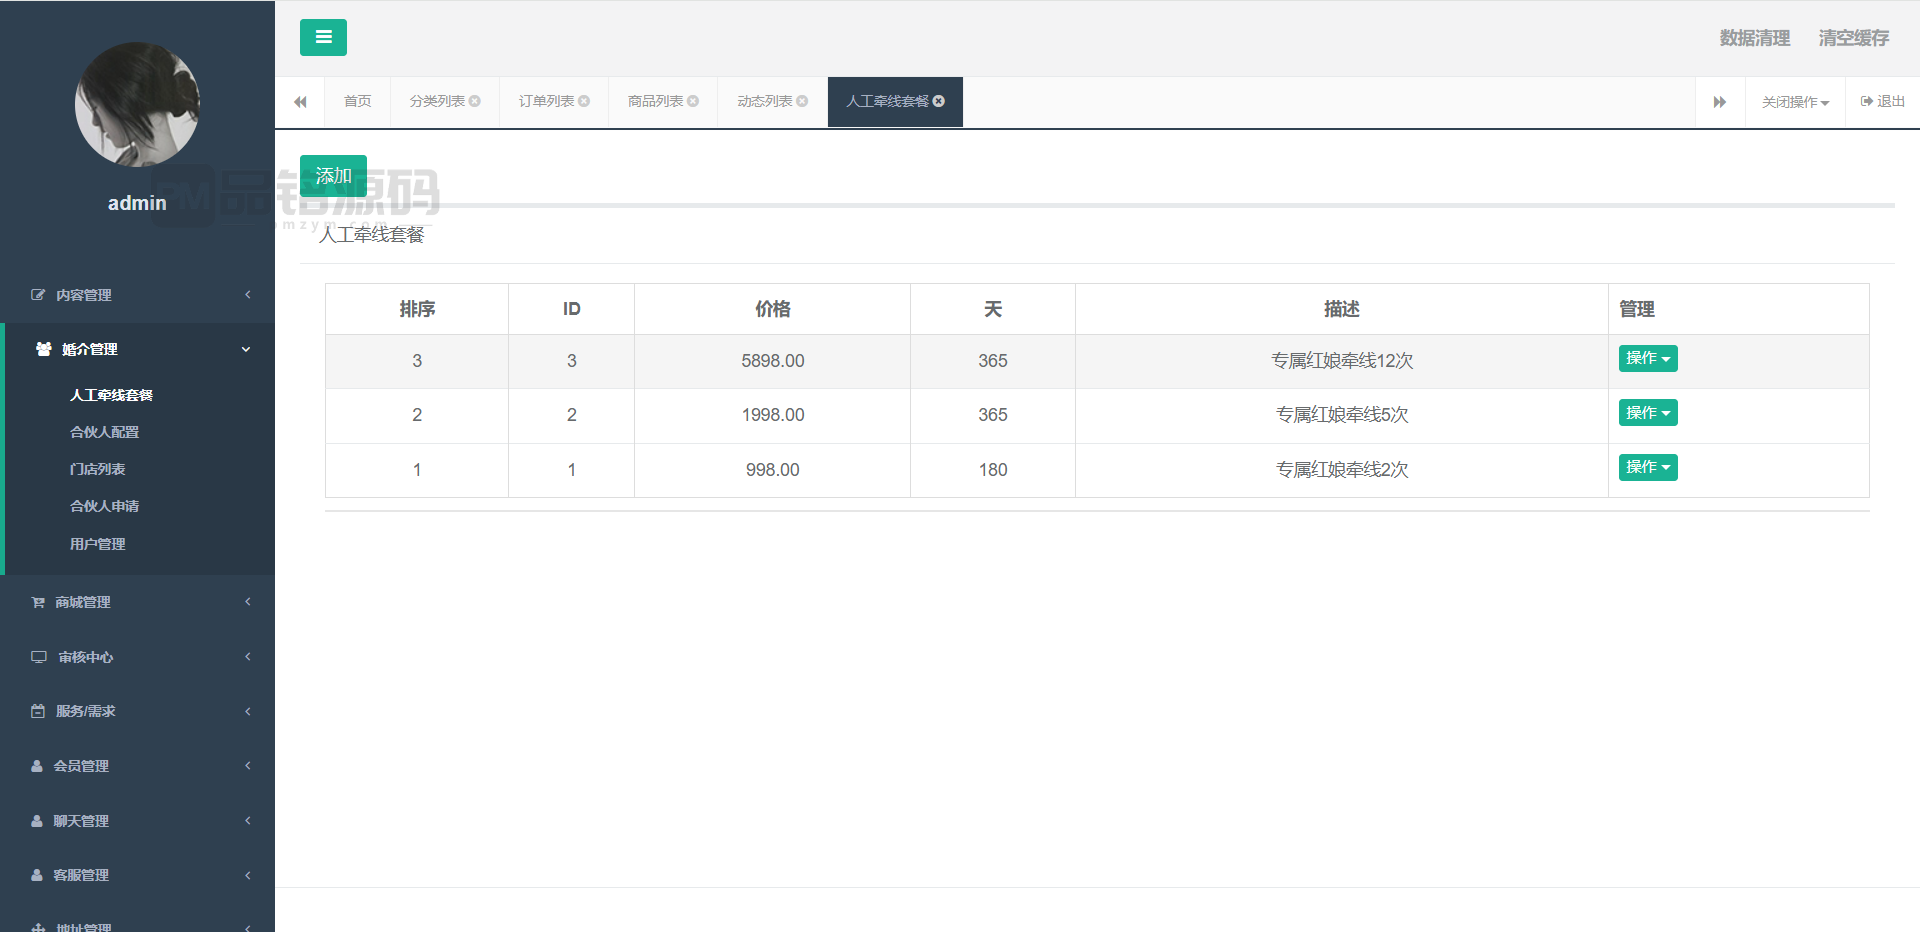Open 操作 dropdown for the 1998.00 package
This screenshot has height=932, width=1920.
1647,413
